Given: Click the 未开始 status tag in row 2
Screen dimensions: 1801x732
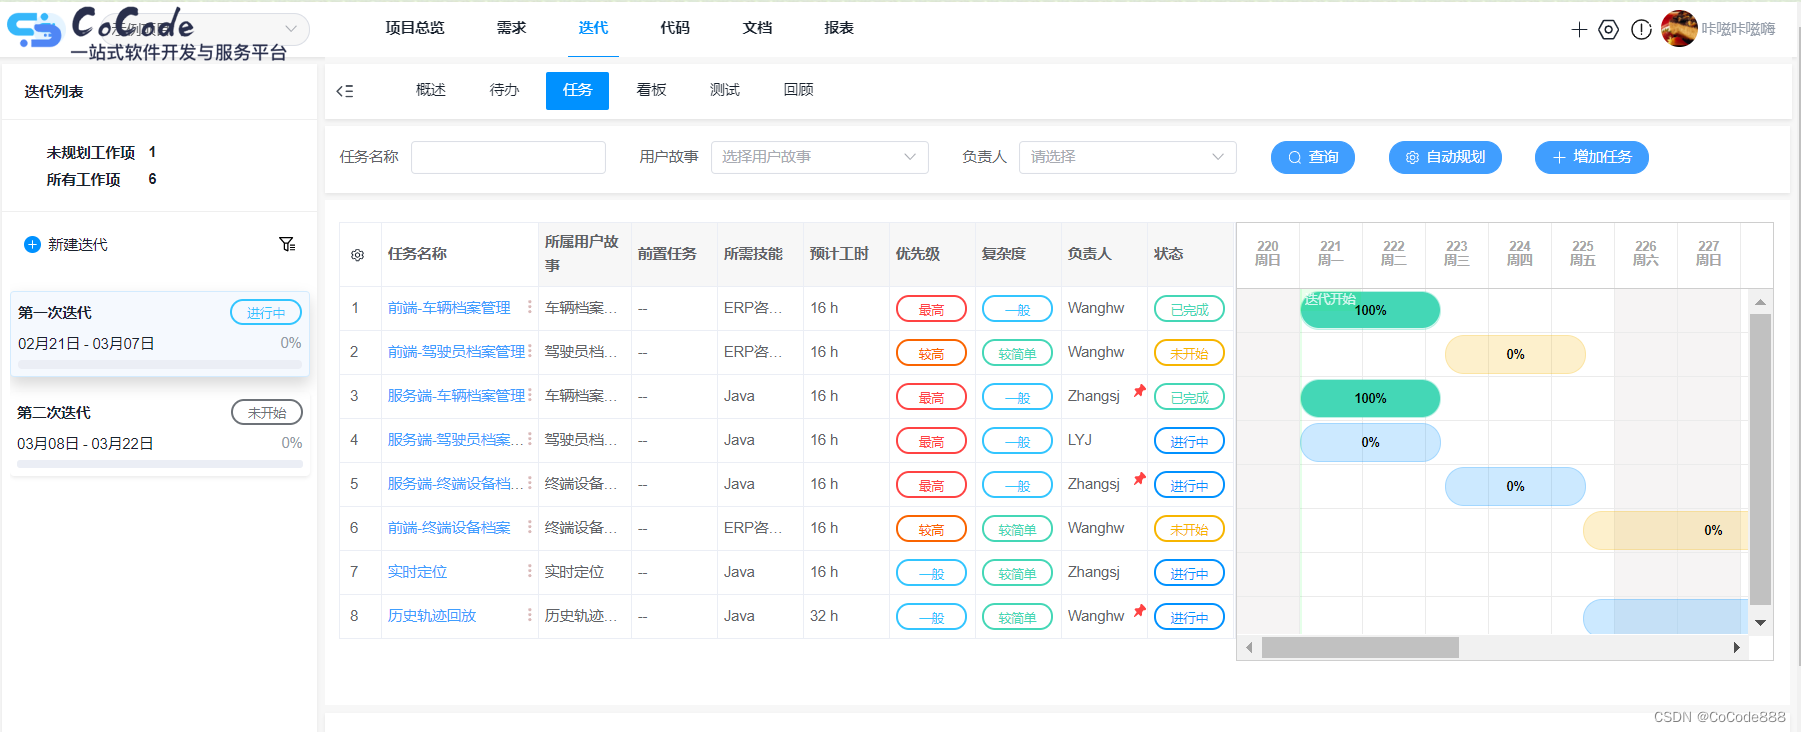Looking at the screenshot, I should pyautogui.click(x=1189, y=353).
